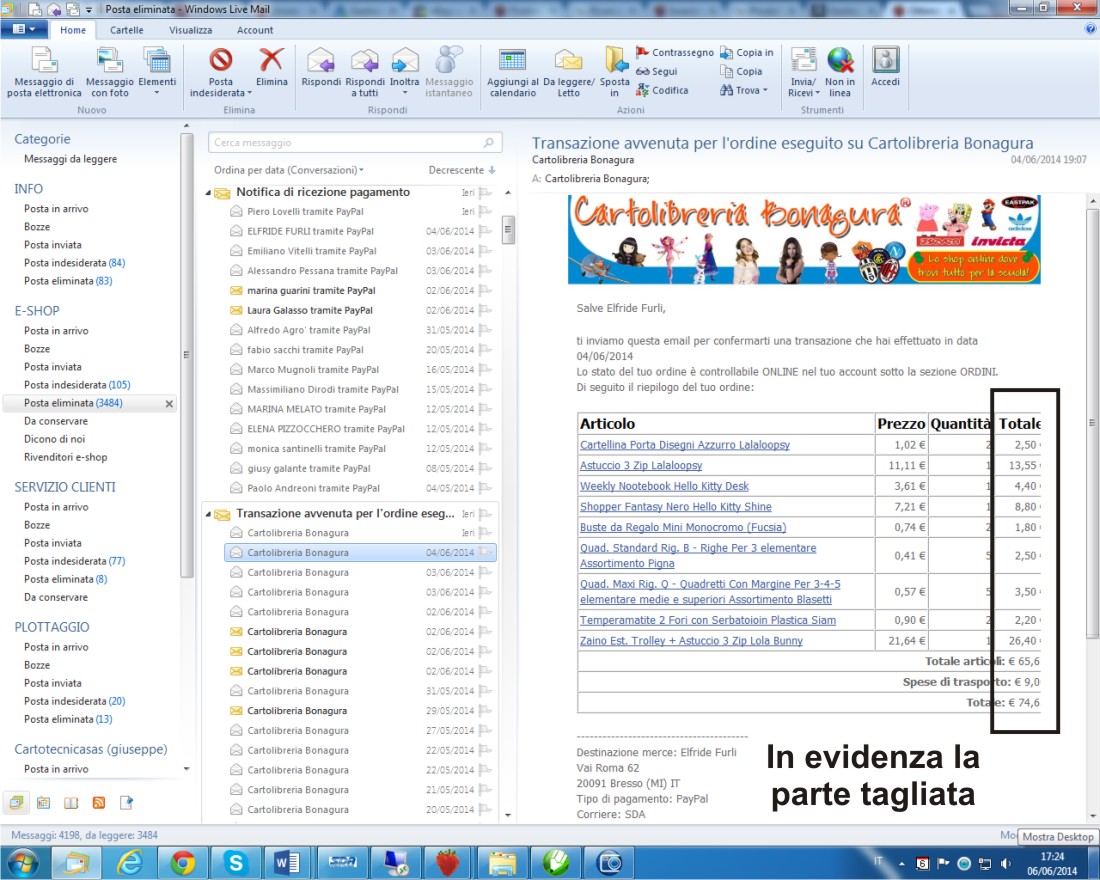Open the Rivenditori e-shop folder
The height and width of the screenshot is (880, 1100).
pos(65,458)
